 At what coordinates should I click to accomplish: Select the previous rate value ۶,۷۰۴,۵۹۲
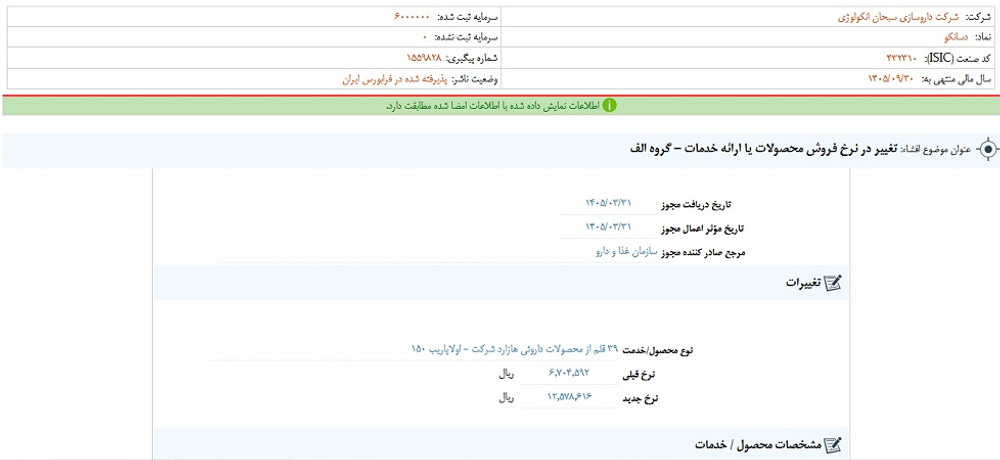(569, 373)
